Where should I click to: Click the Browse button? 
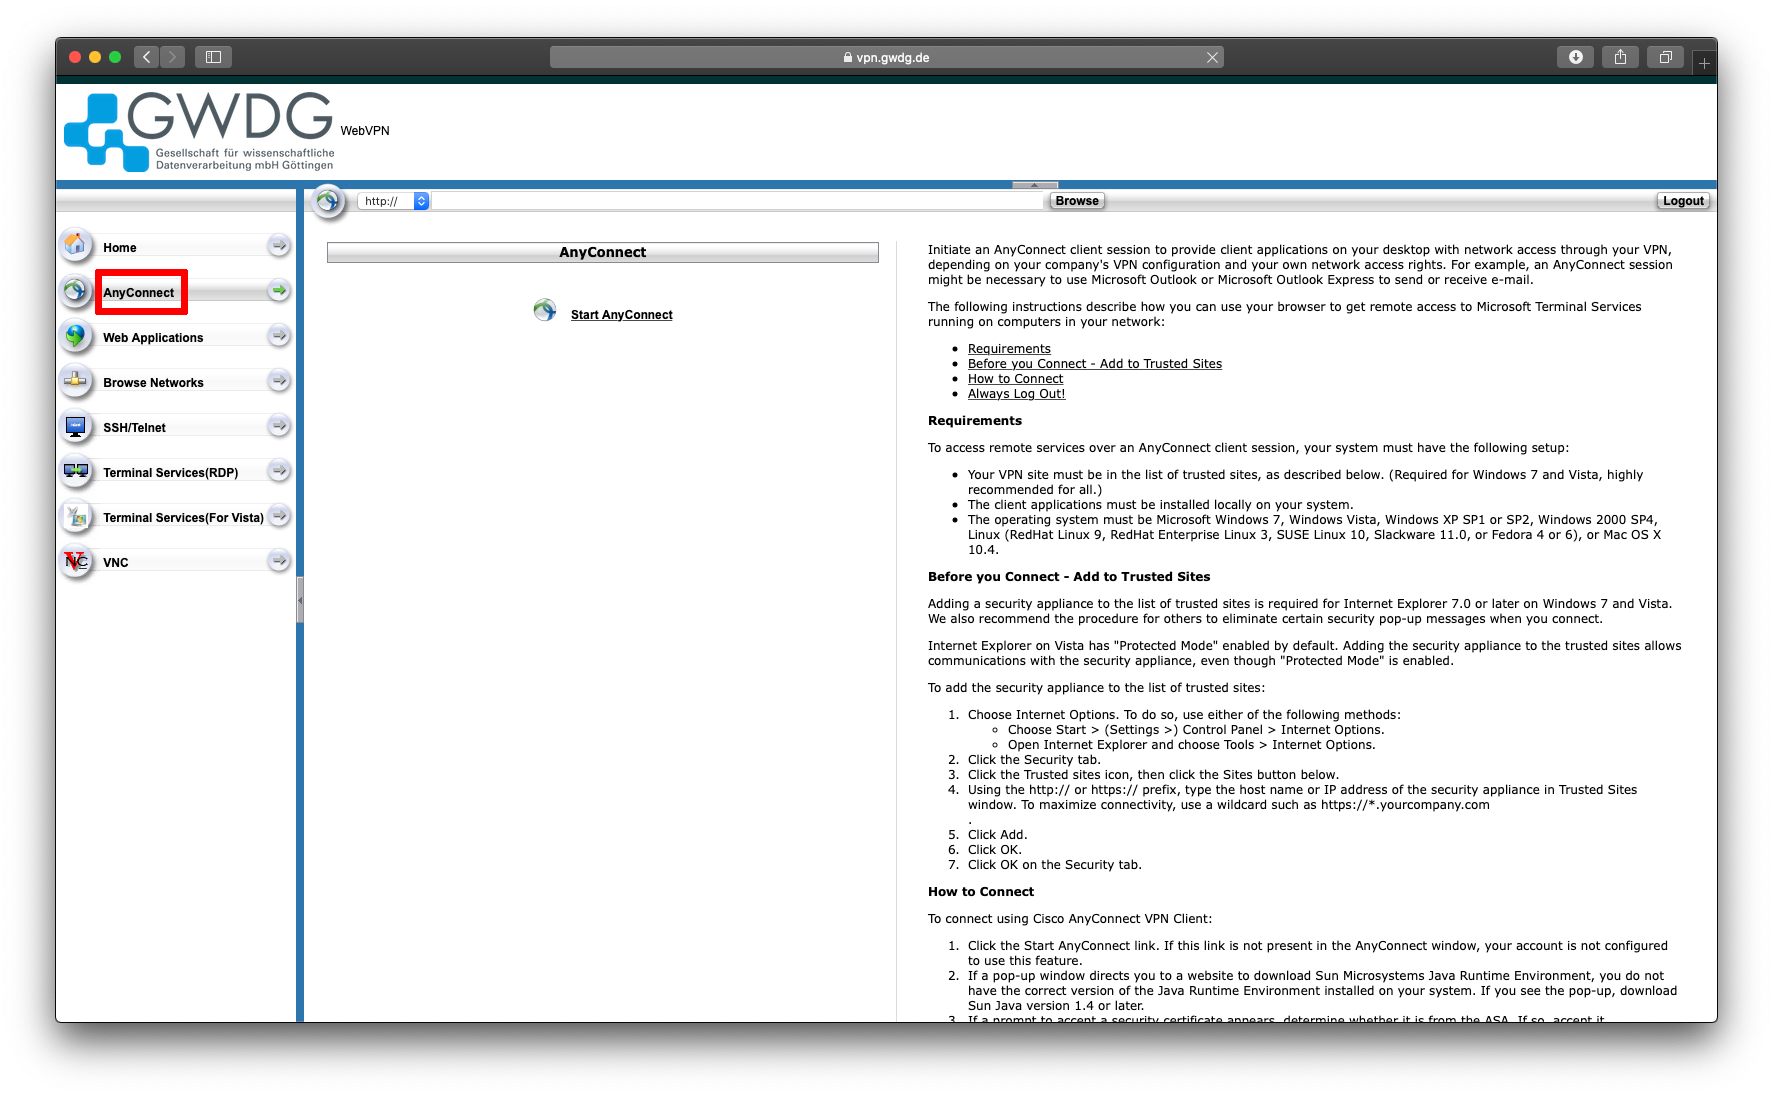click(1077, 201)
